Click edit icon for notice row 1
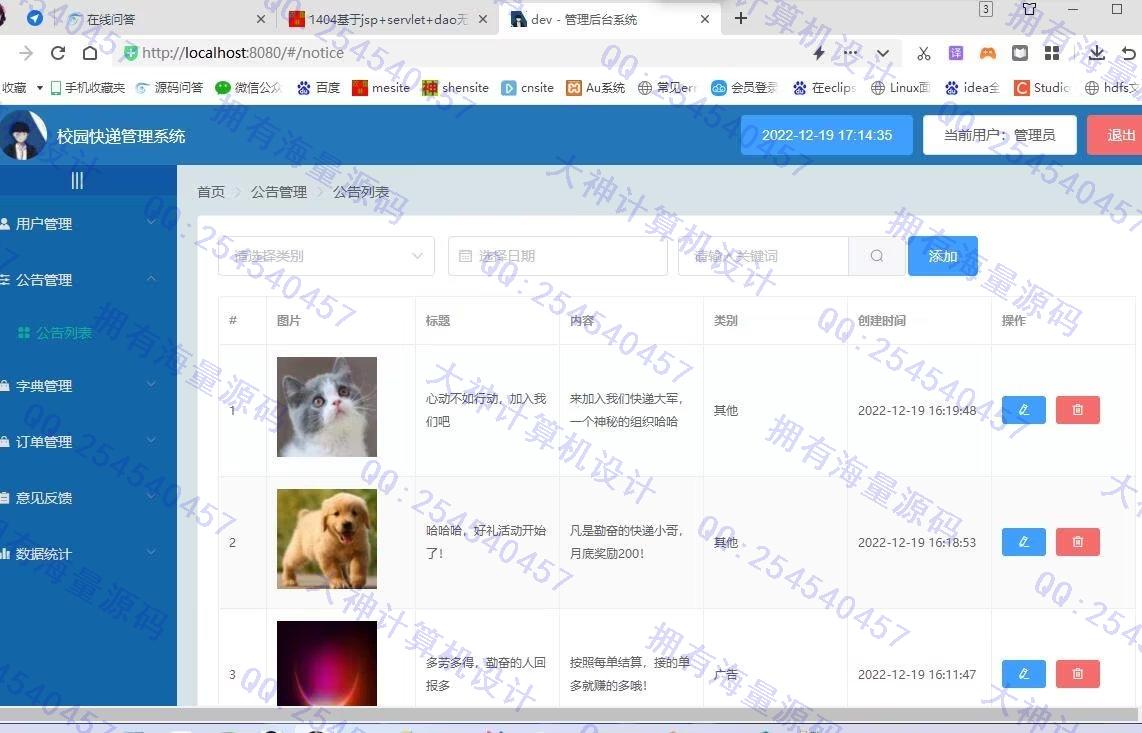This screenshot has height=733, width=1142. 1023,410
